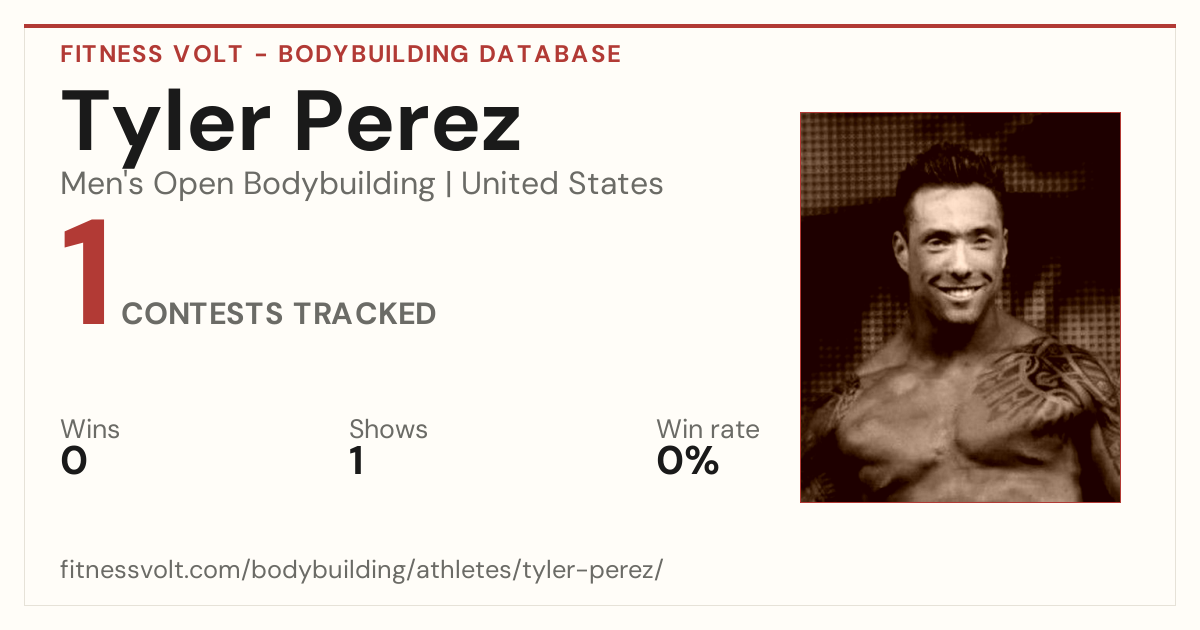1200x630 pixels.
Task: Click the tattooed shoulder in photo
Action: 1045,380
